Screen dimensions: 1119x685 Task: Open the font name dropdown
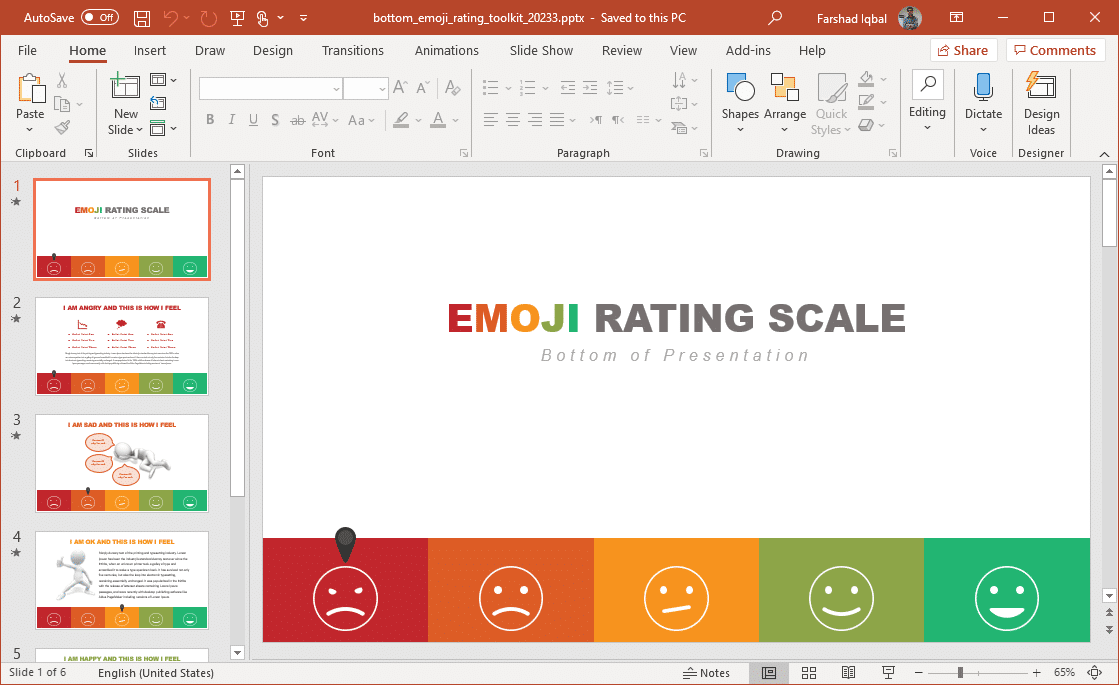pyautogui.click(x=336, y=89)
